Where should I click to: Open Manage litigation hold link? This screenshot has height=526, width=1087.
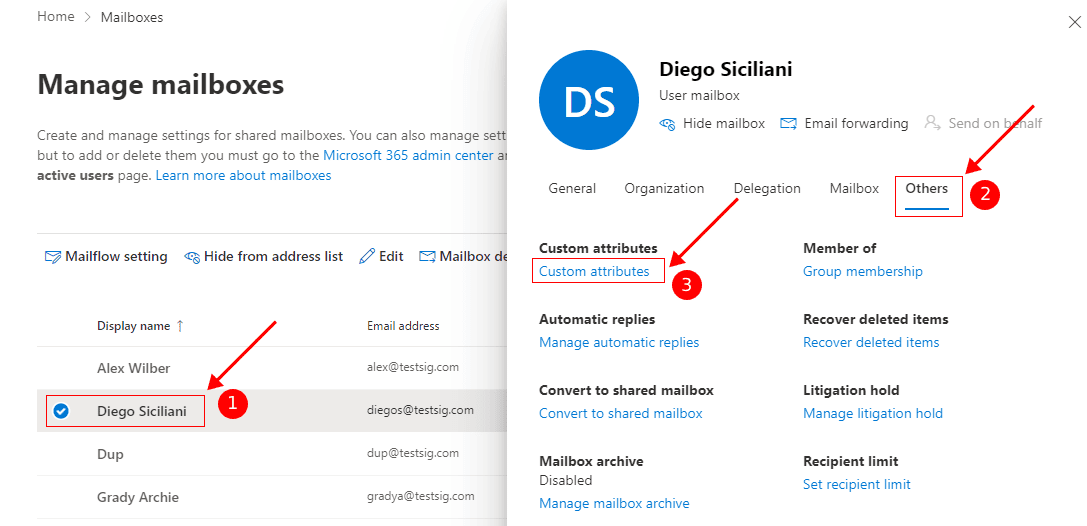coord(872,413)
